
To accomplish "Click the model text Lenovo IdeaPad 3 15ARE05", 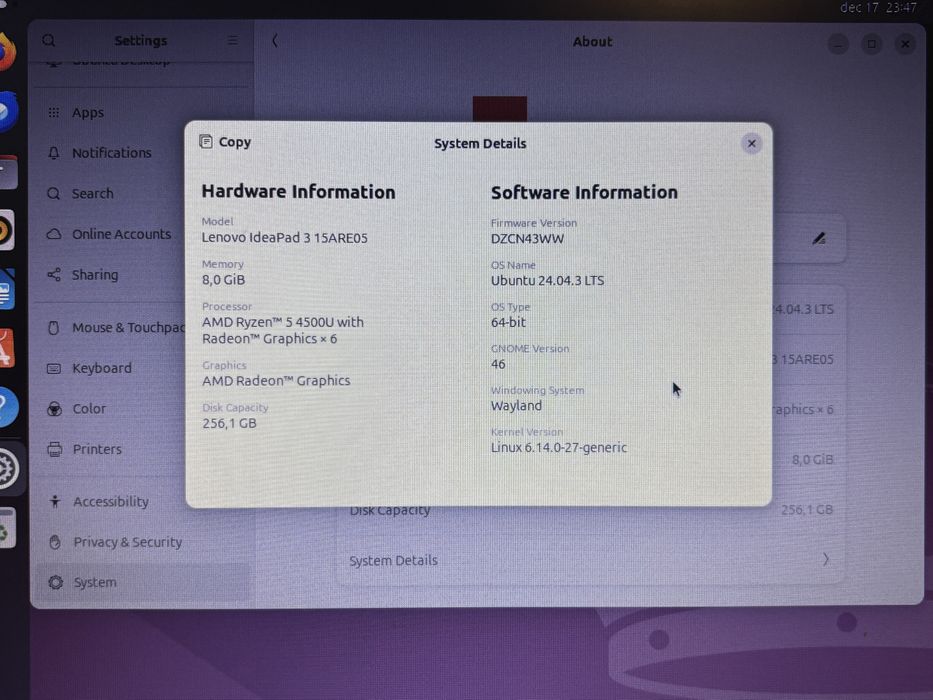I will click(284, 238).
